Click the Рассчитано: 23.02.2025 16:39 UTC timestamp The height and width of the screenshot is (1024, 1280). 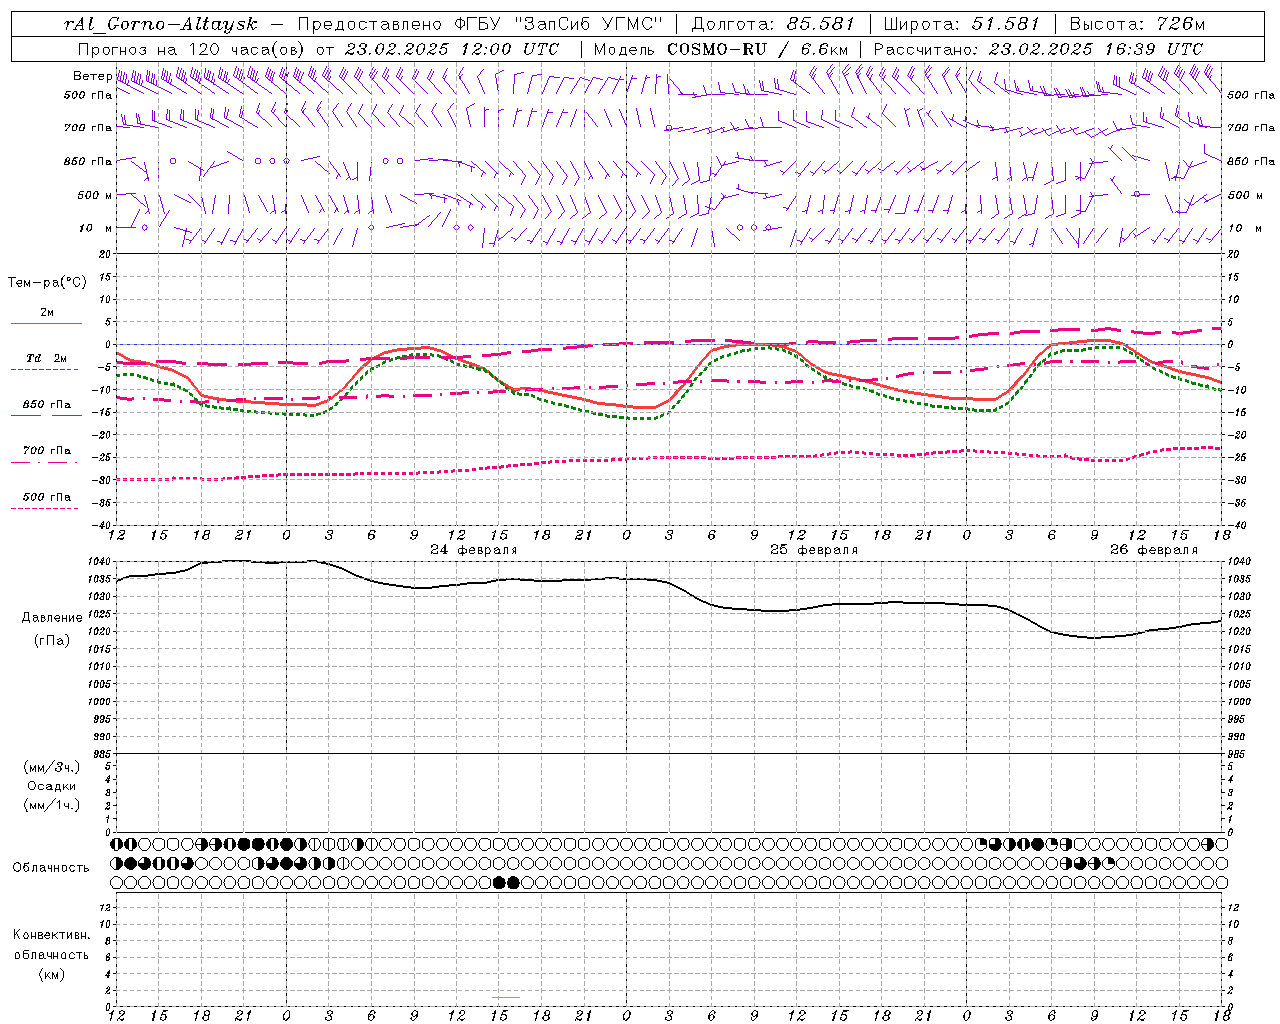1038,49
